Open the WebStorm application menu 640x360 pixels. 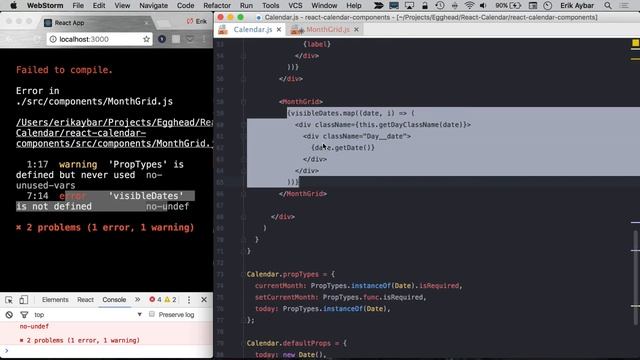[x=45, y=5]
